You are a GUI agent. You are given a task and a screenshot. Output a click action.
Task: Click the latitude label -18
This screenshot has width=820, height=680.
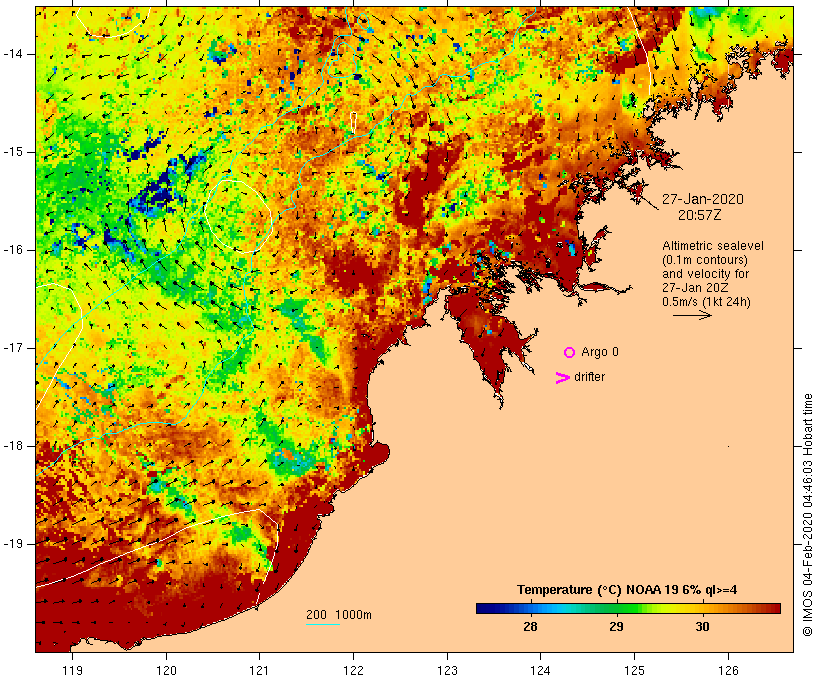pyautogui.click(x=12, y=446)
